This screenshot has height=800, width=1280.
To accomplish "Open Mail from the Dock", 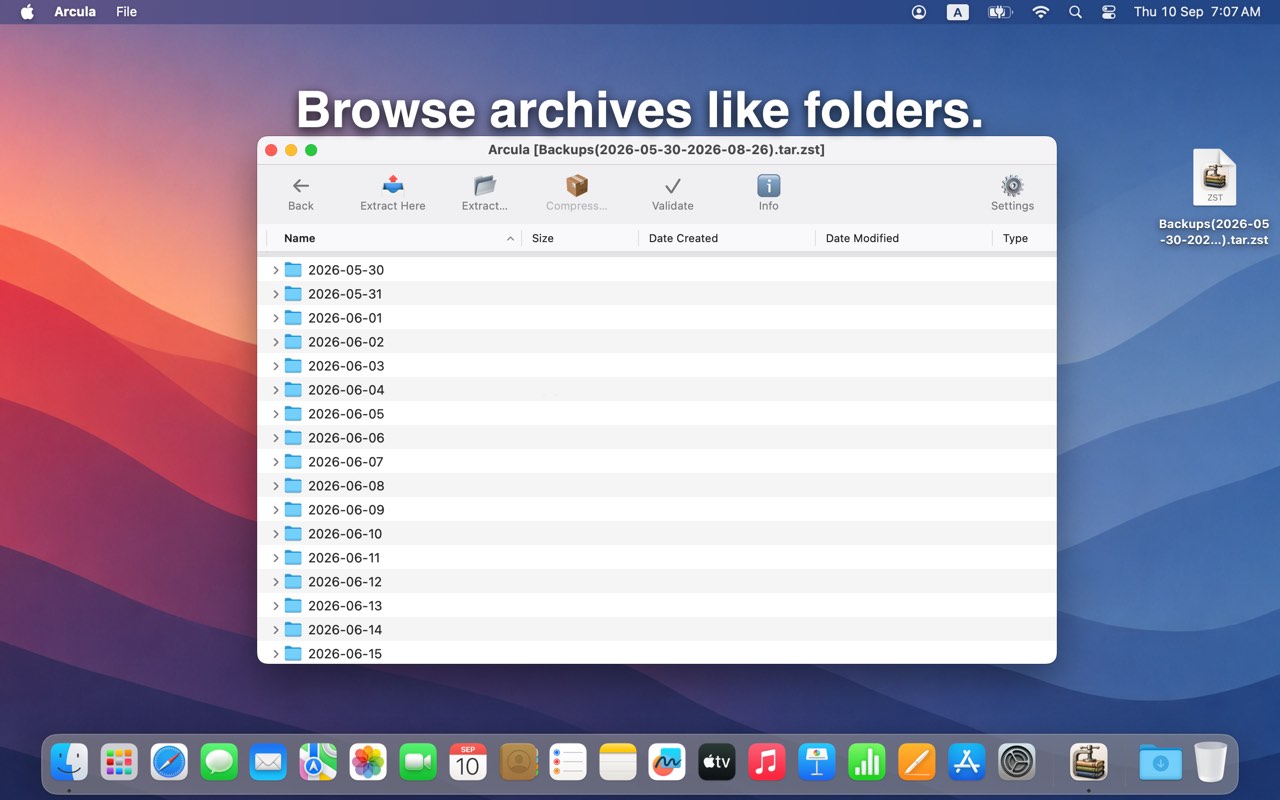I will [268, 763].
